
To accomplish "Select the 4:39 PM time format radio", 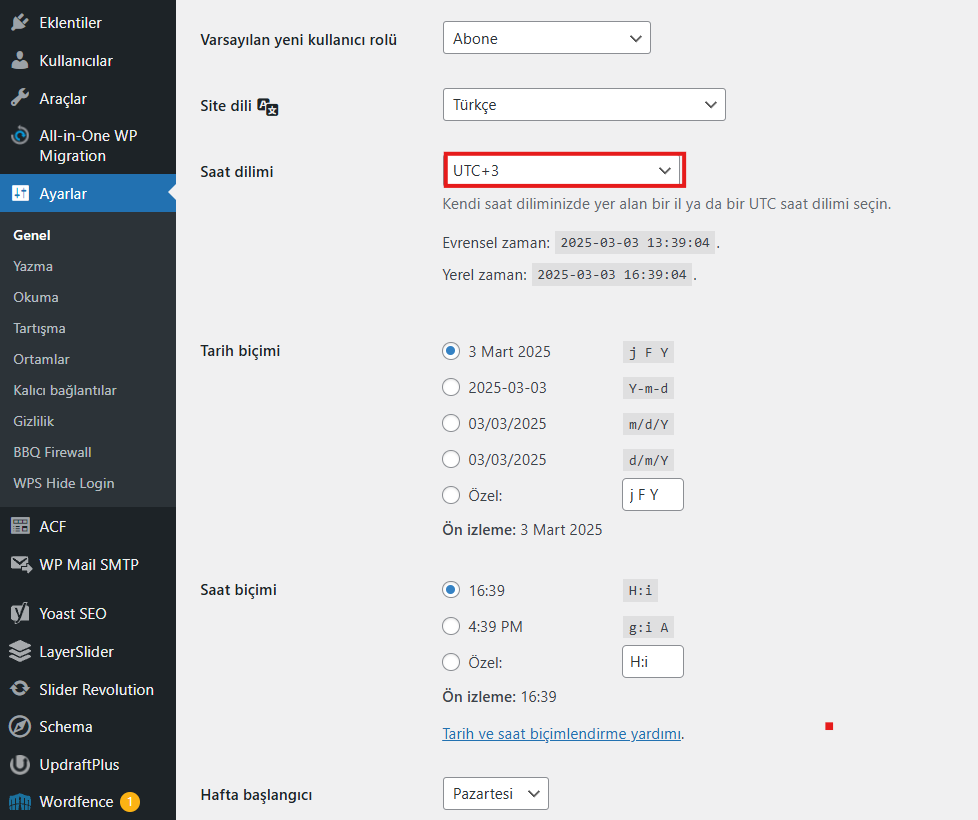I will coord(451,626).
